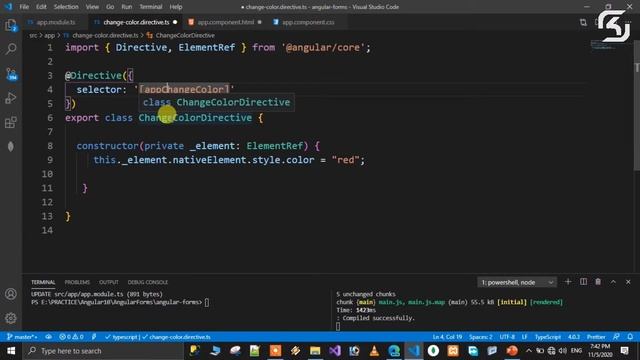Switch to app.module.ts tab
Image resolution: width=640 pixels, height=360 pixels.
click(56, 22)
